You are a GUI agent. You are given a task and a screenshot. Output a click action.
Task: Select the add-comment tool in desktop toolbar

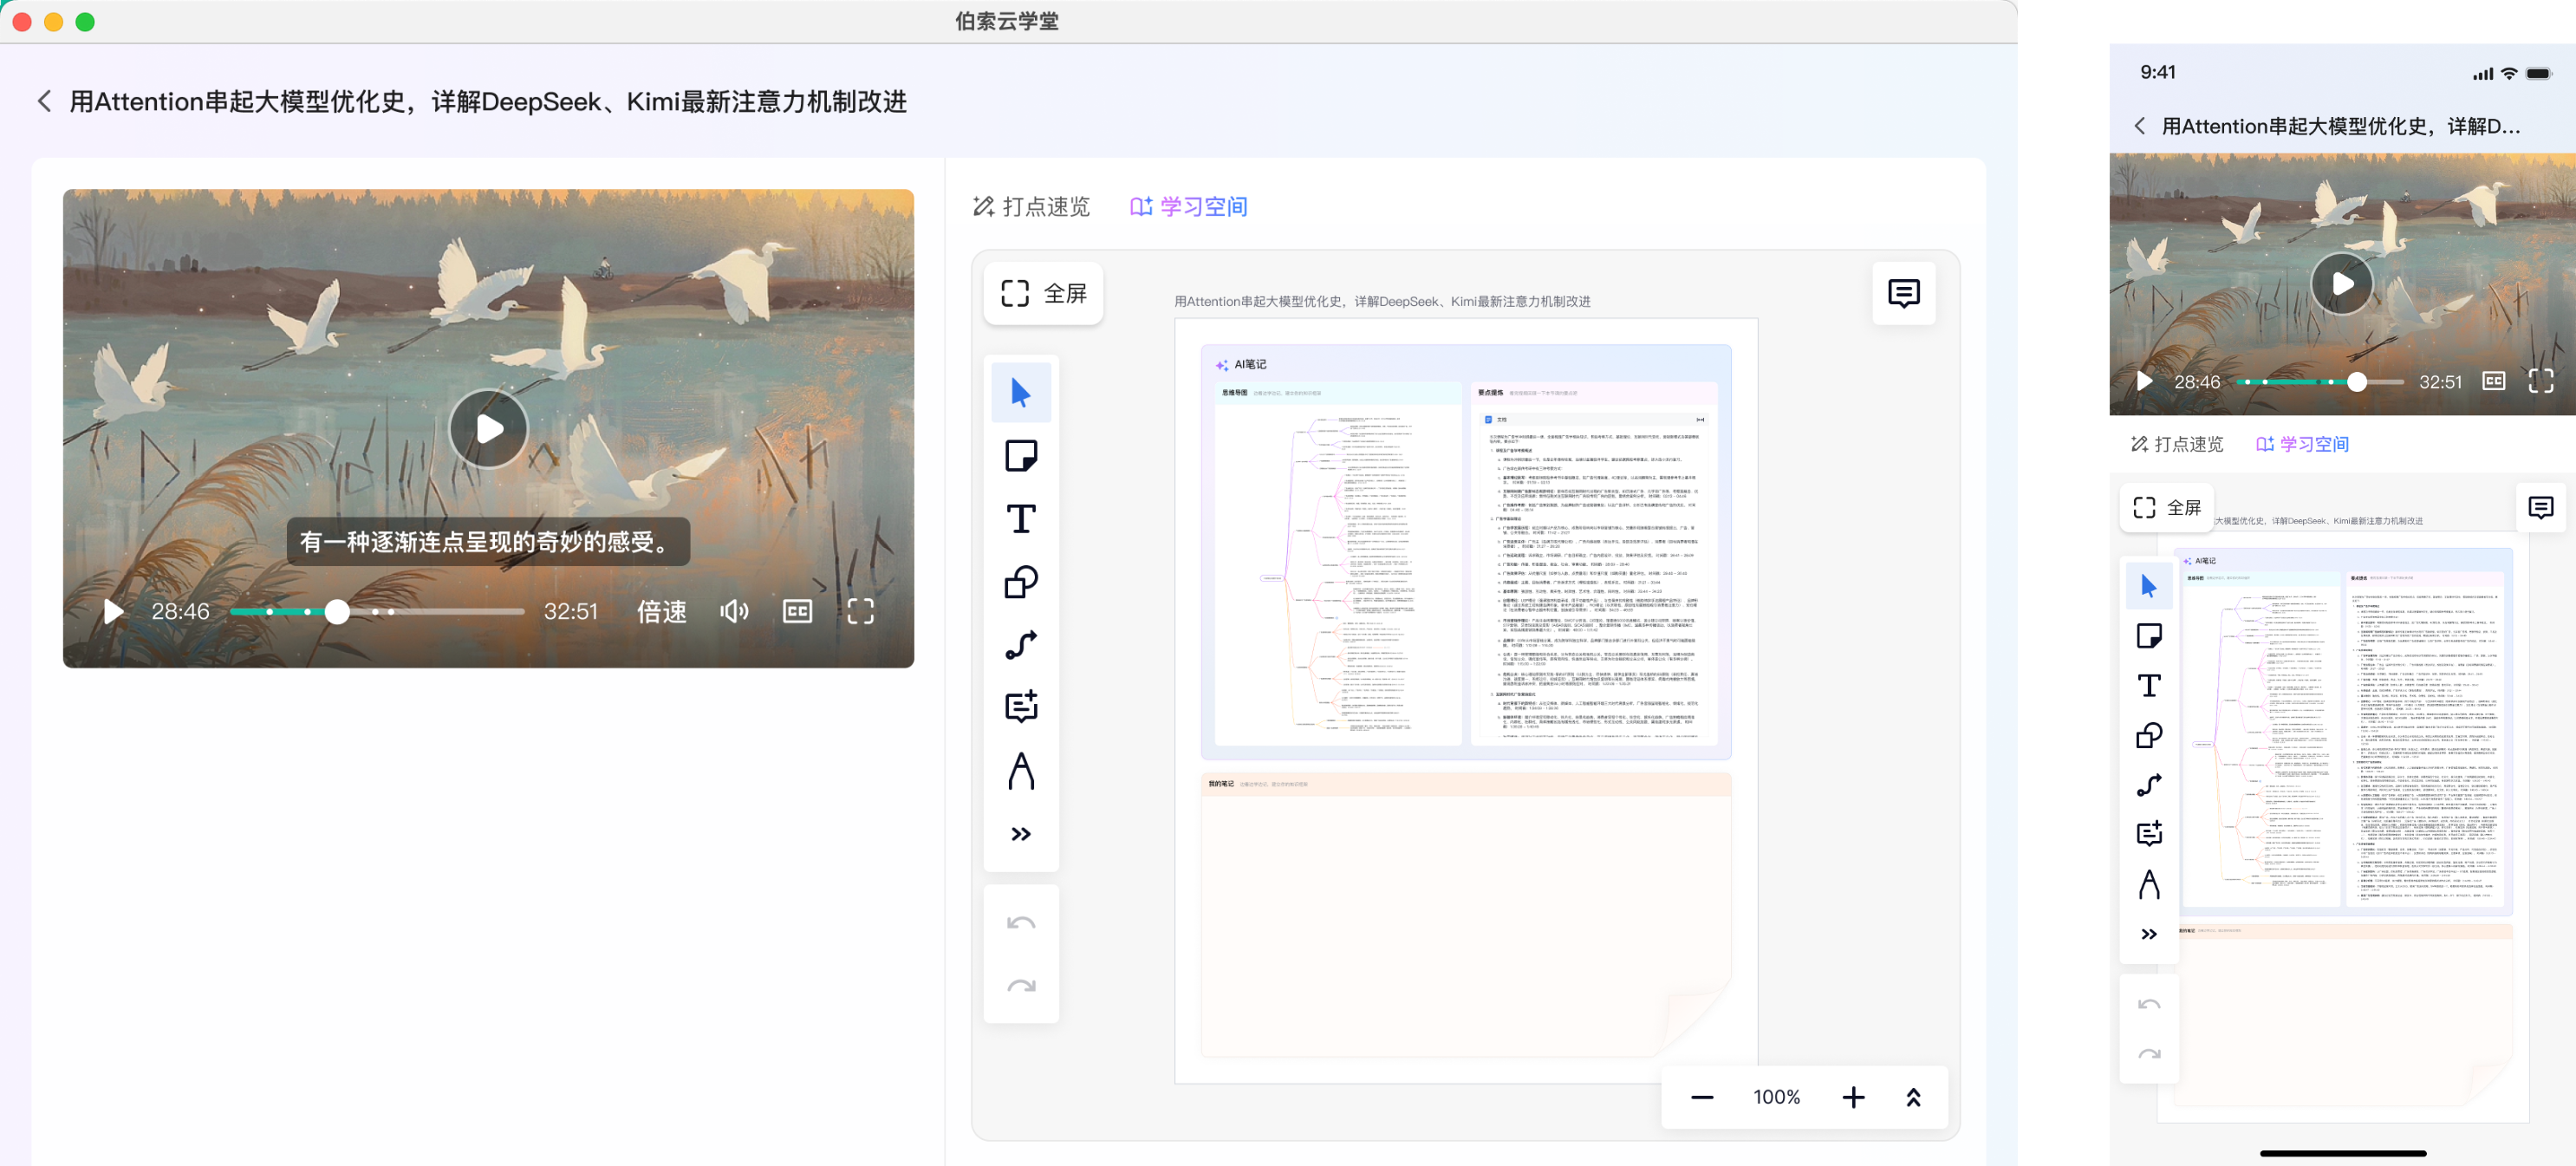(1021, 707)
